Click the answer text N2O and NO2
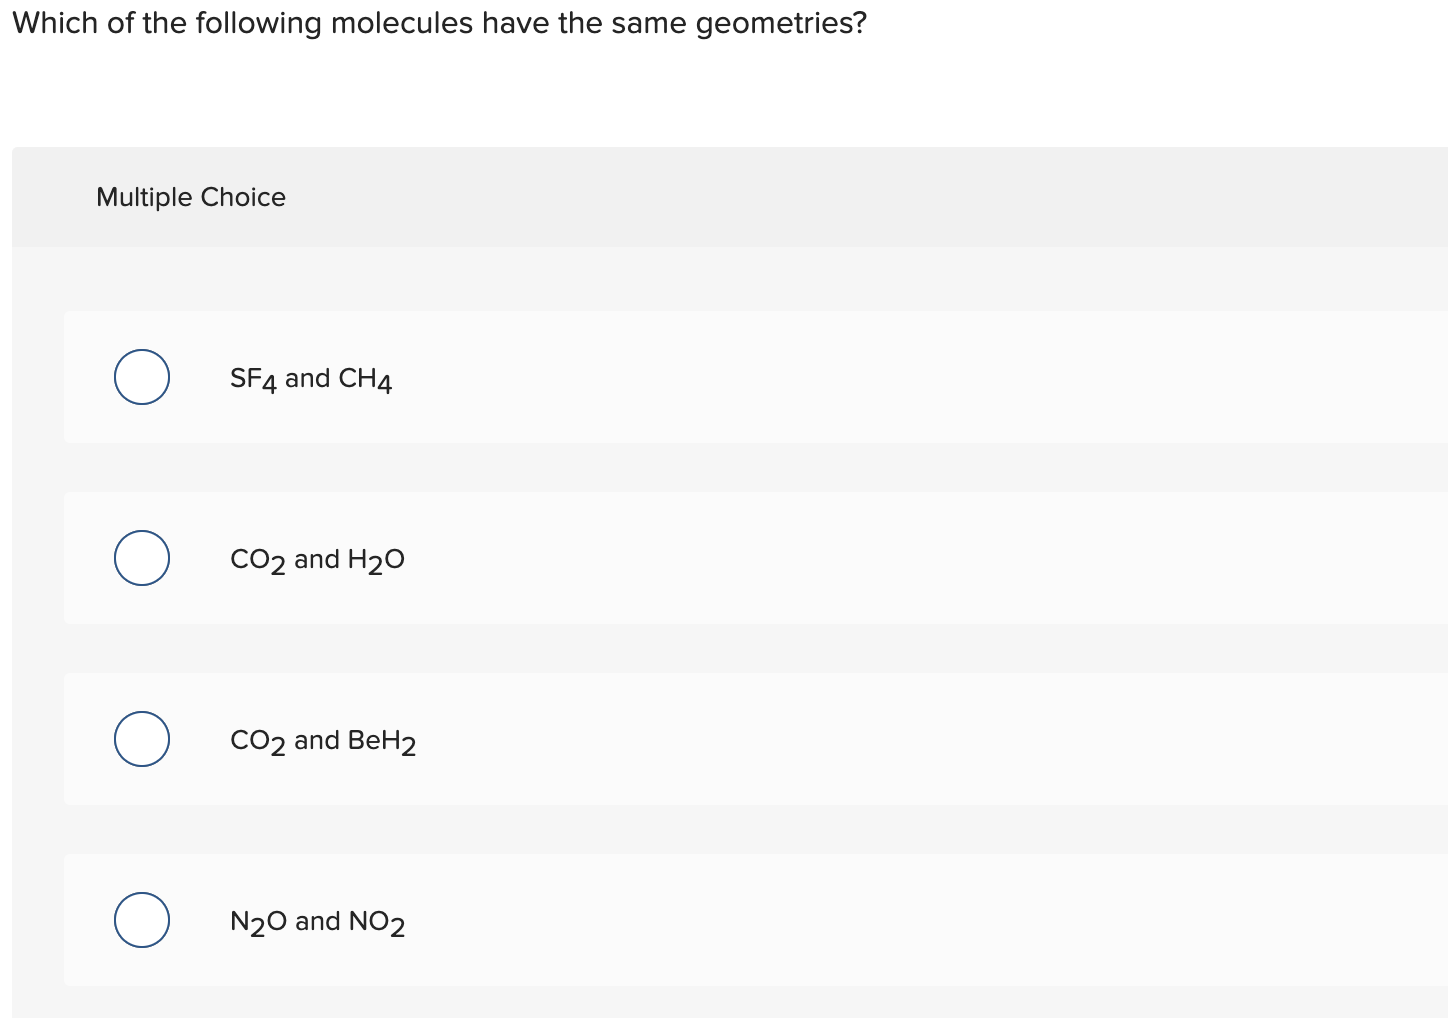This screenshot has width=1448, height=1018. (317, 920)
